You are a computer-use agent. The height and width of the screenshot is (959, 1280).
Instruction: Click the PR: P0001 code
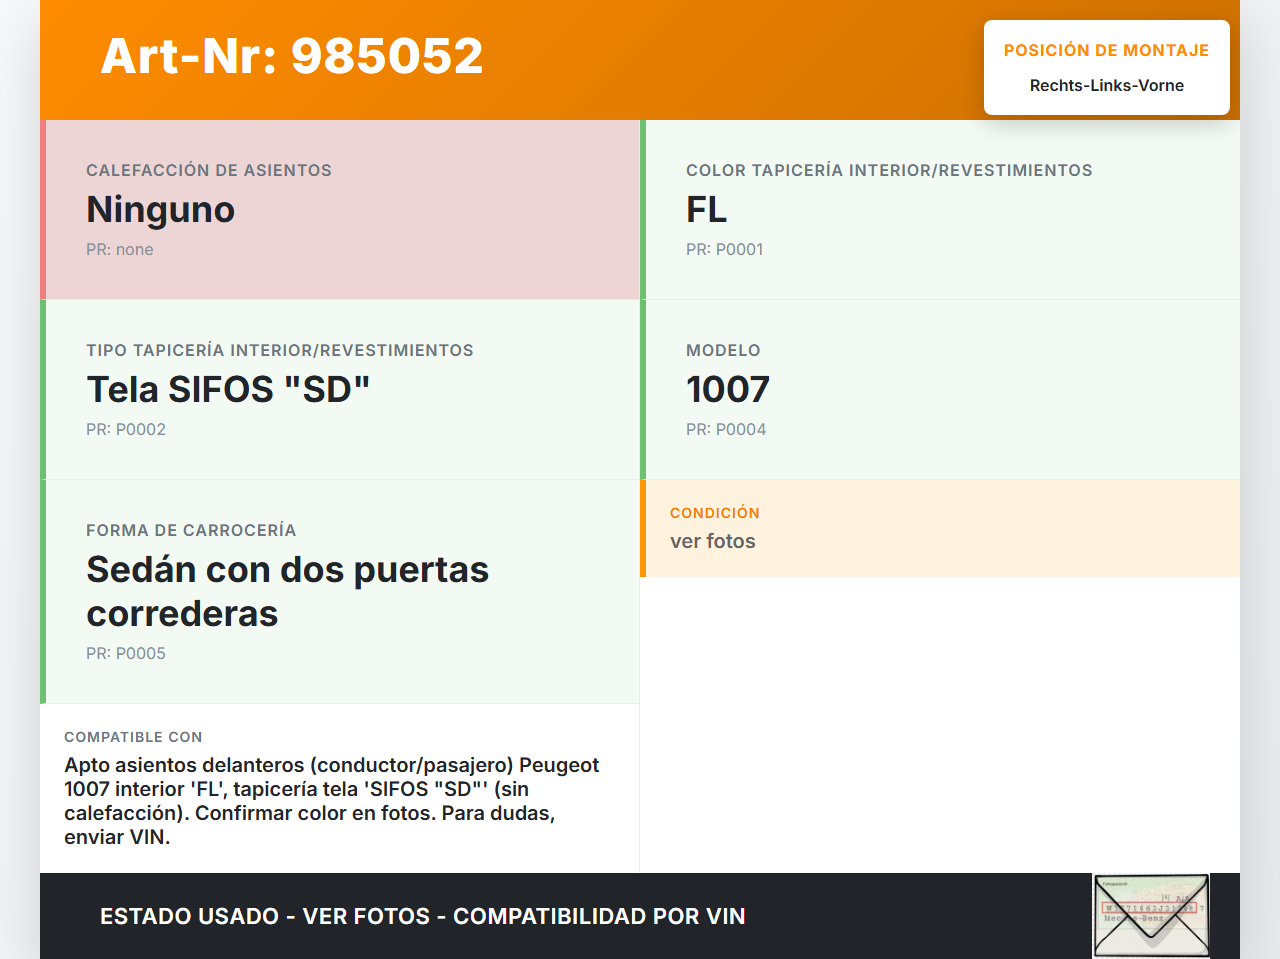click(x=724, y=250)
